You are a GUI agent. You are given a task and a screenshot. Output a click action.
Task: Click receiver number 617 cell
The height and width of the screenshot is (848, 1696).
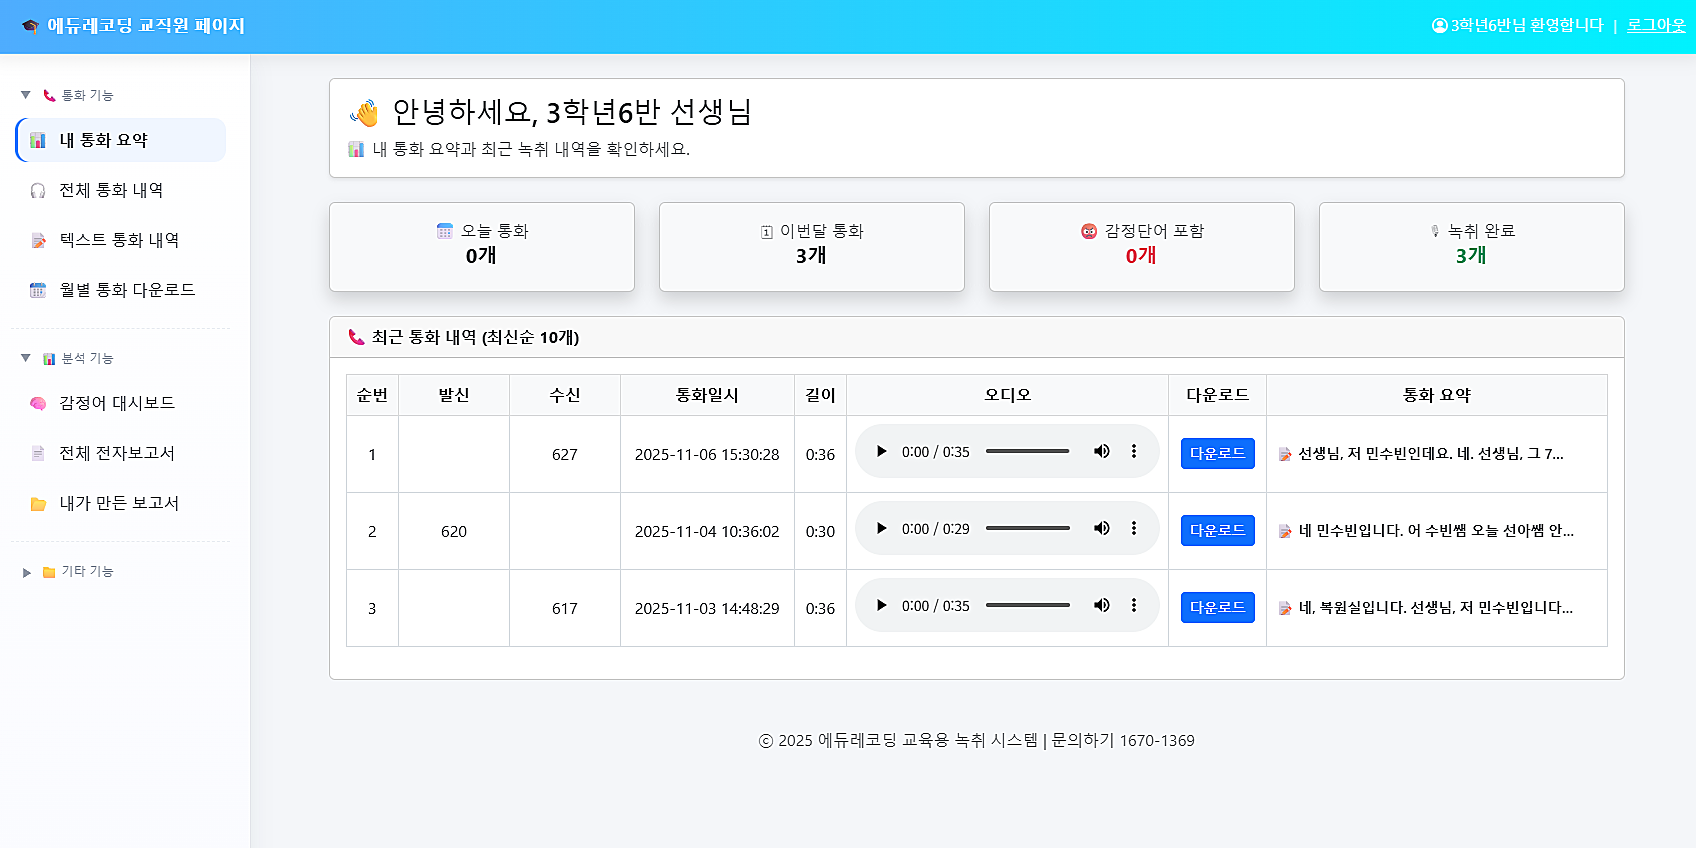click(x=565, y=608)
